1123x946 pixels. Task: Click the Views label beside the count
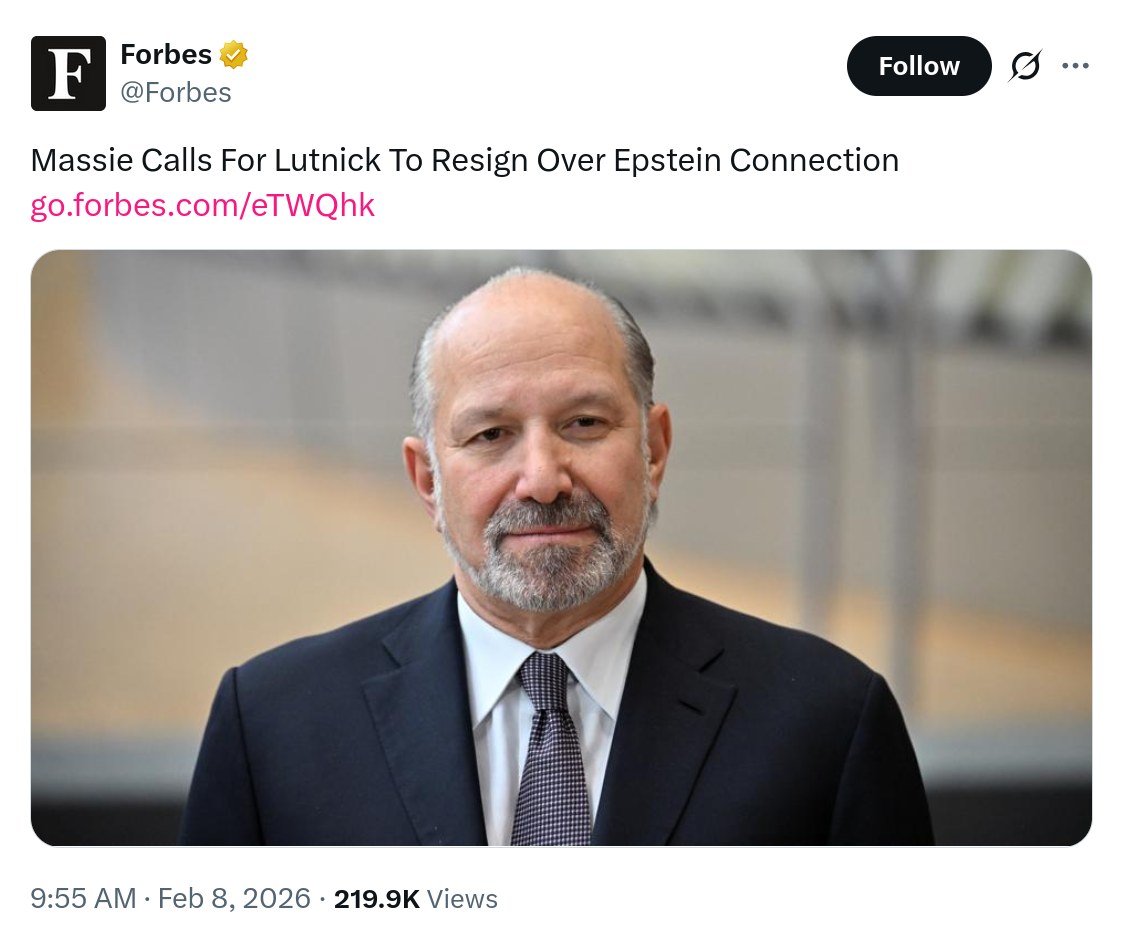pos(462,899)
